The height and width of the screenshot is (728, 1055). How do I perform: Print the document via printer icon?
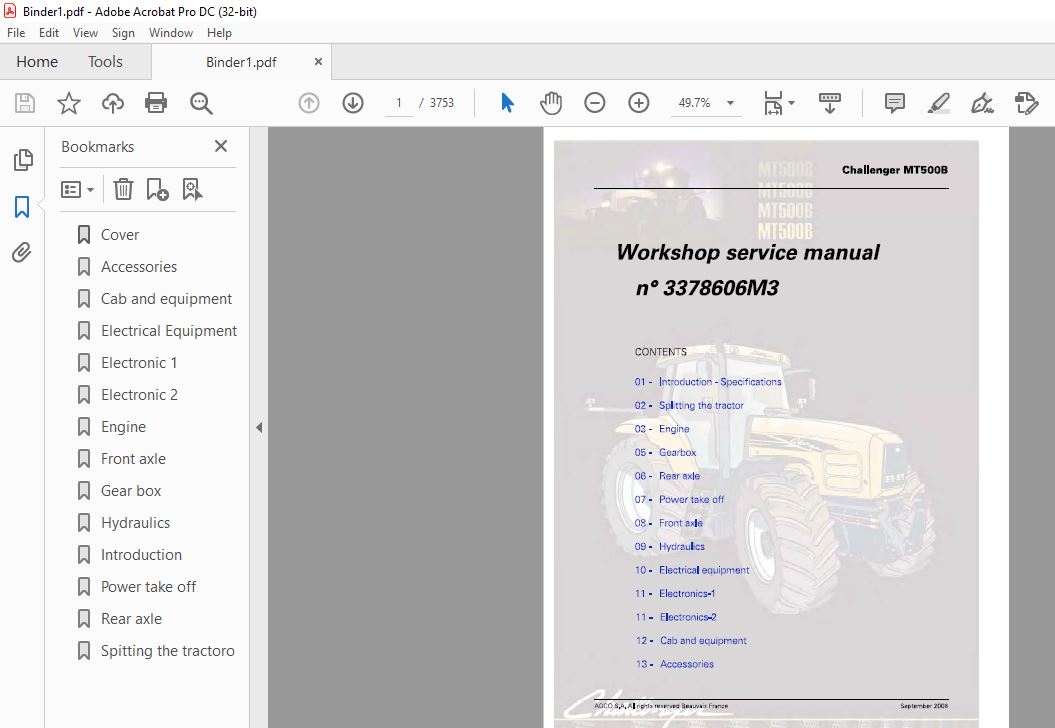pos(156,103)
